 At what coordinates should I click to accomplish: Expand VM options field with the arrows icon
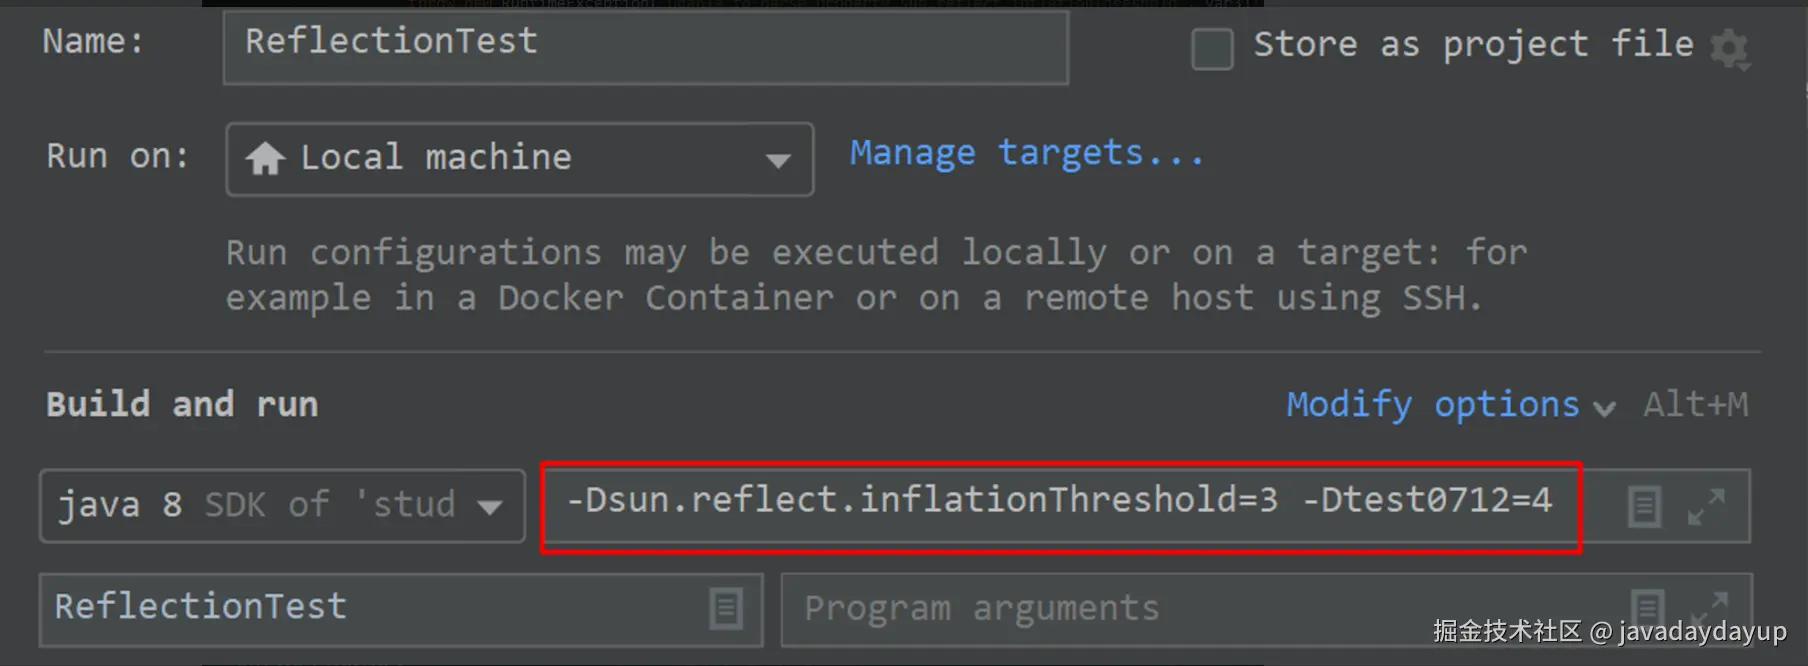1706,506
